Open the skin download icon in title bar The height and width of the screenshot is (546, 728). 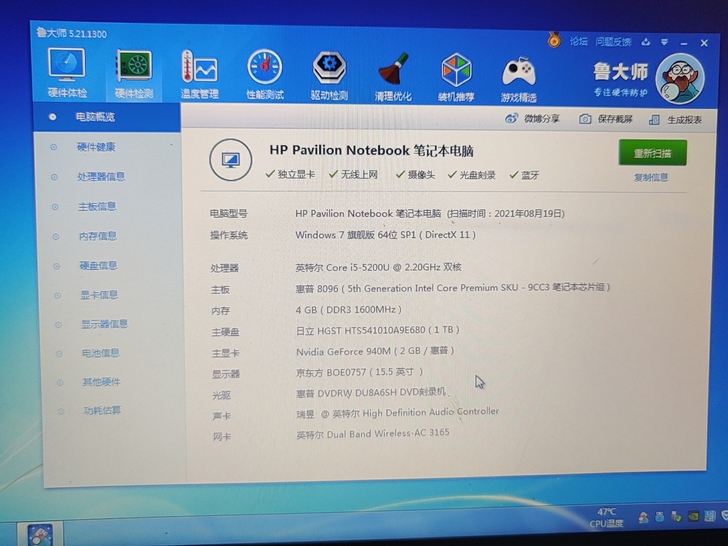pos(645,42)
